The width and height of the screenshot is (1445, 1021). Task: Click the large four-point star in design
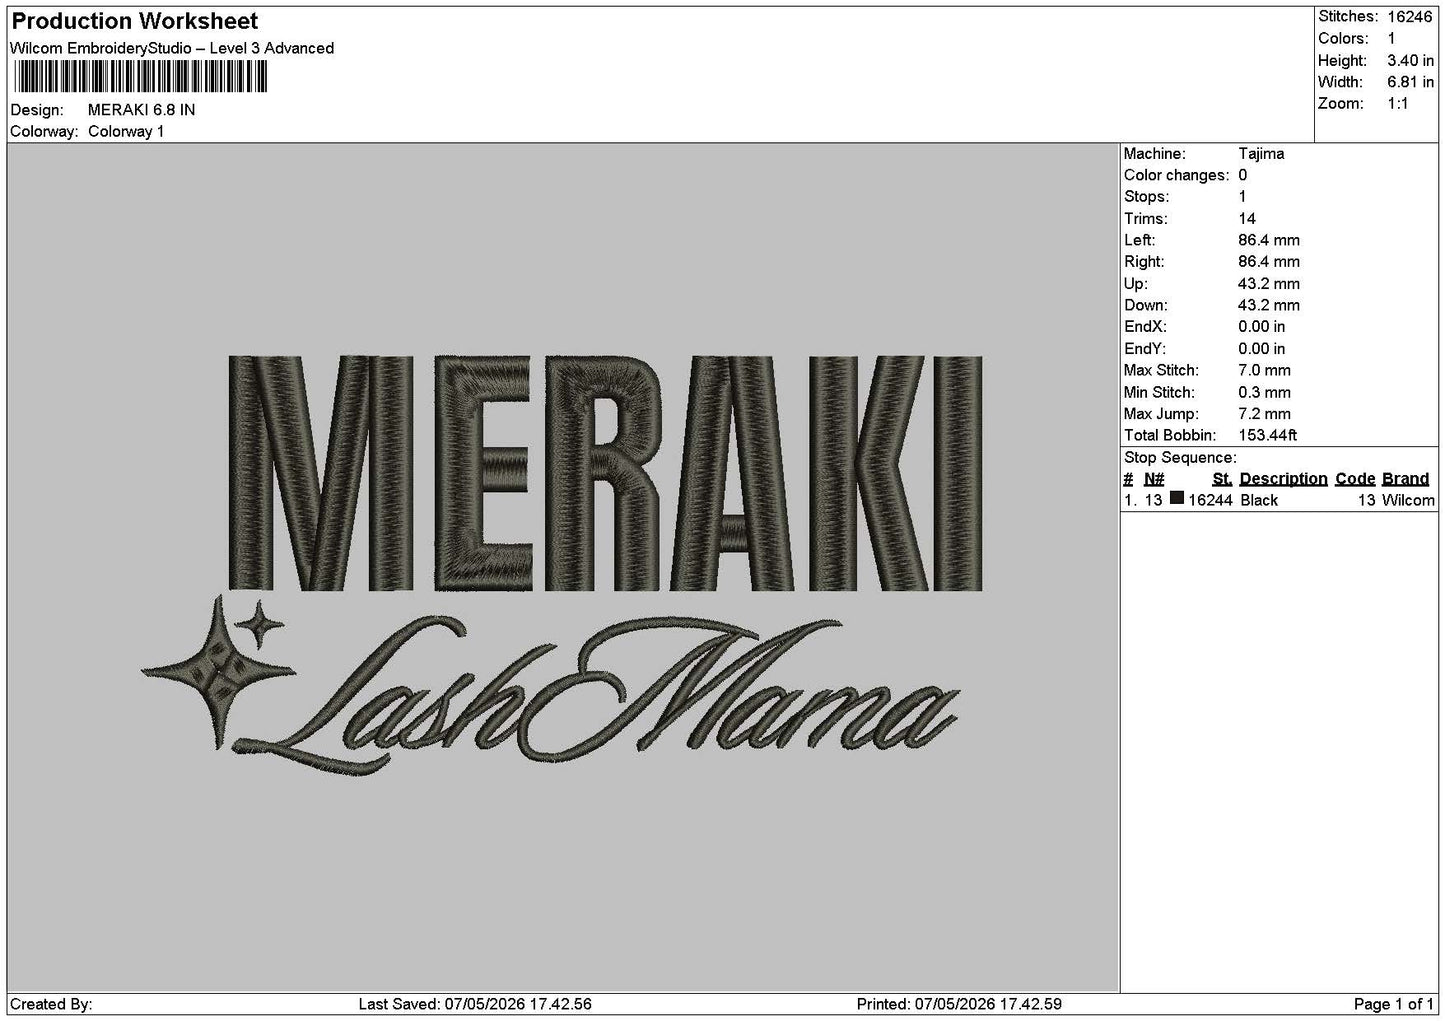coord(218,672)
